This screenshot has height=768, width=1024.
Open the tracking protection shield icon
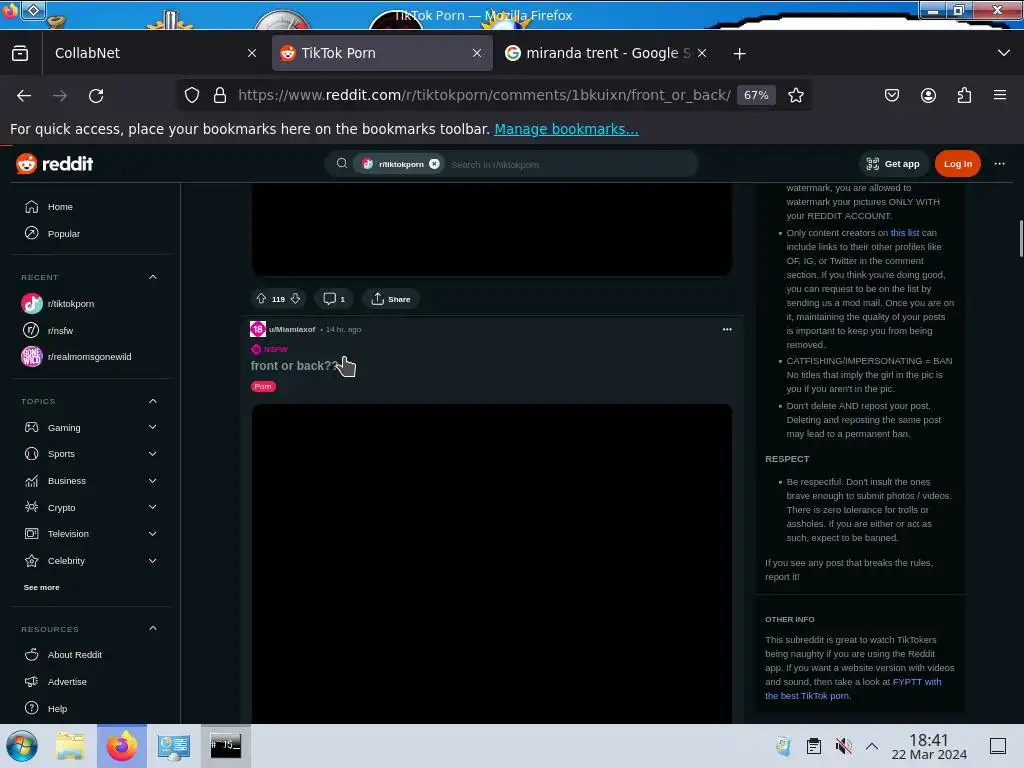pyautogui.click(x=191, y=95)
